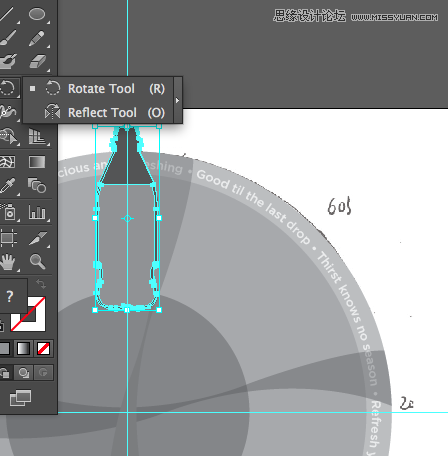The width and height of the screenshot is (448, 456).
Task: Select the Symbol Sprayer tool
Action: coord(8,211)
